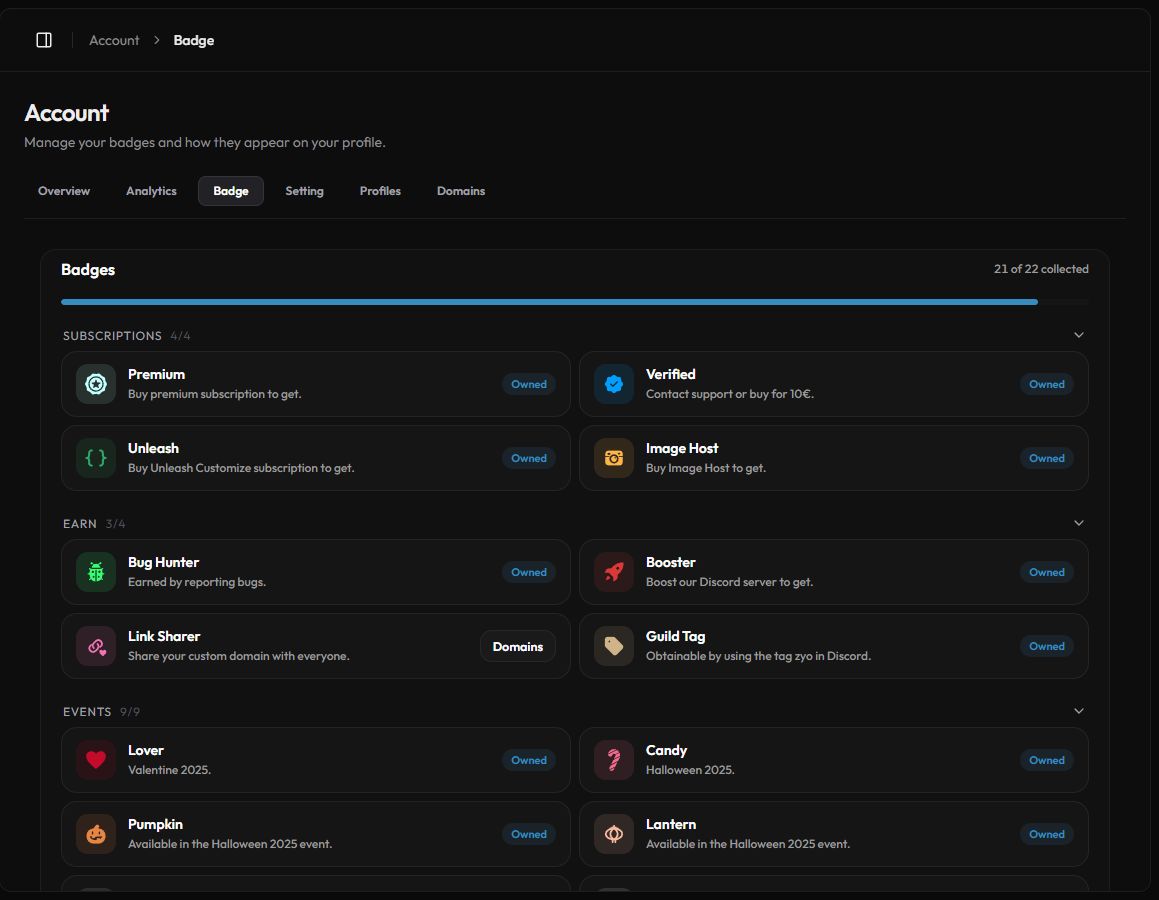
Task: Click the SUBSCRIPTIONS section header
Action: pyautogui.click(x=112, y=335)
